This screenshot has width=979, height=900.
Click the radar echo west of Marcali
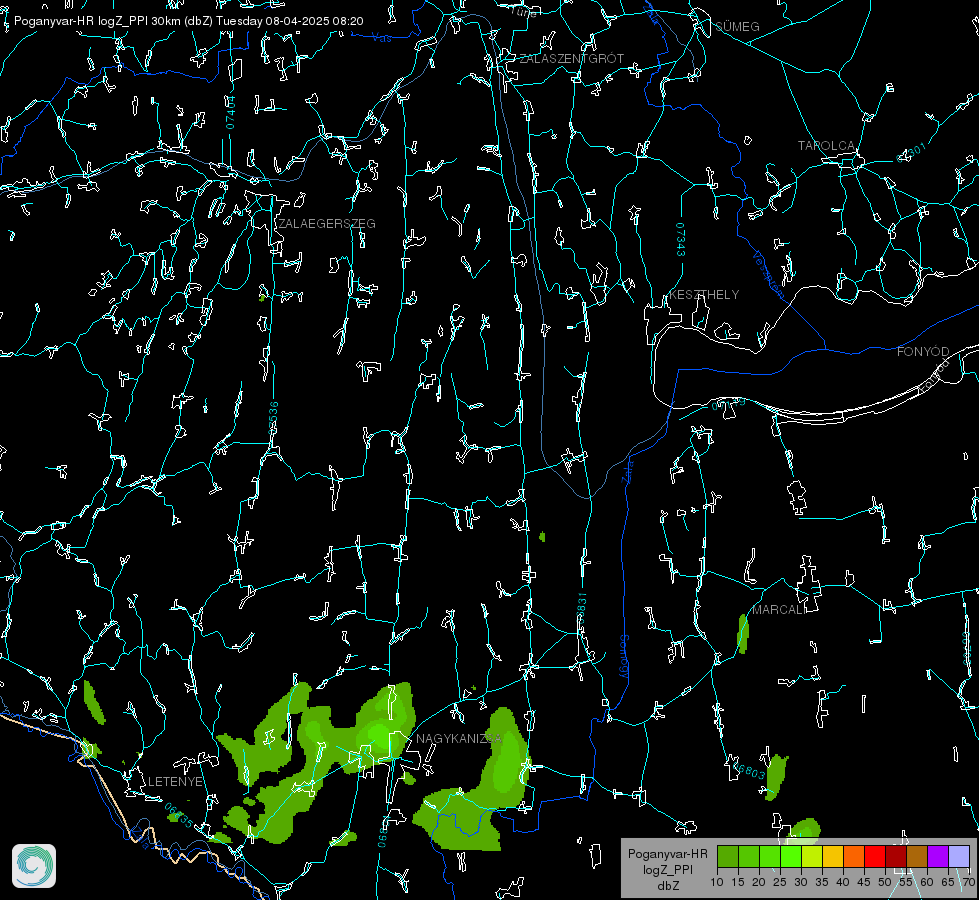[x=743, y=634]
